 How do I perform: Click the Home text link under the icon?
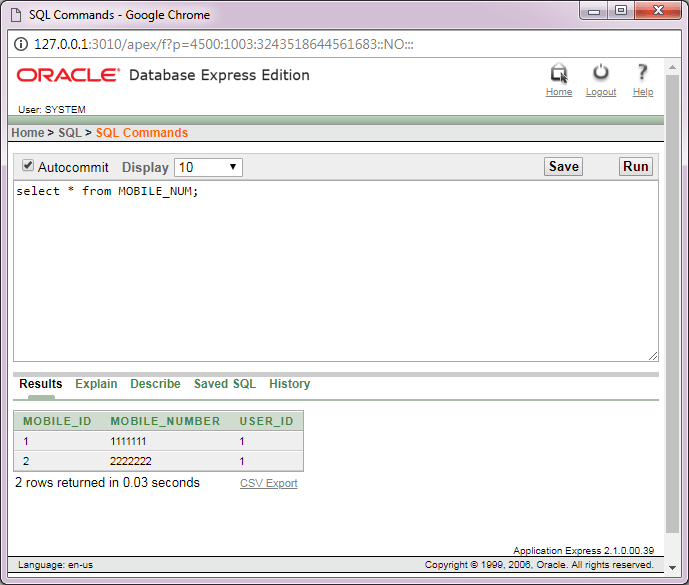point(559,92)
